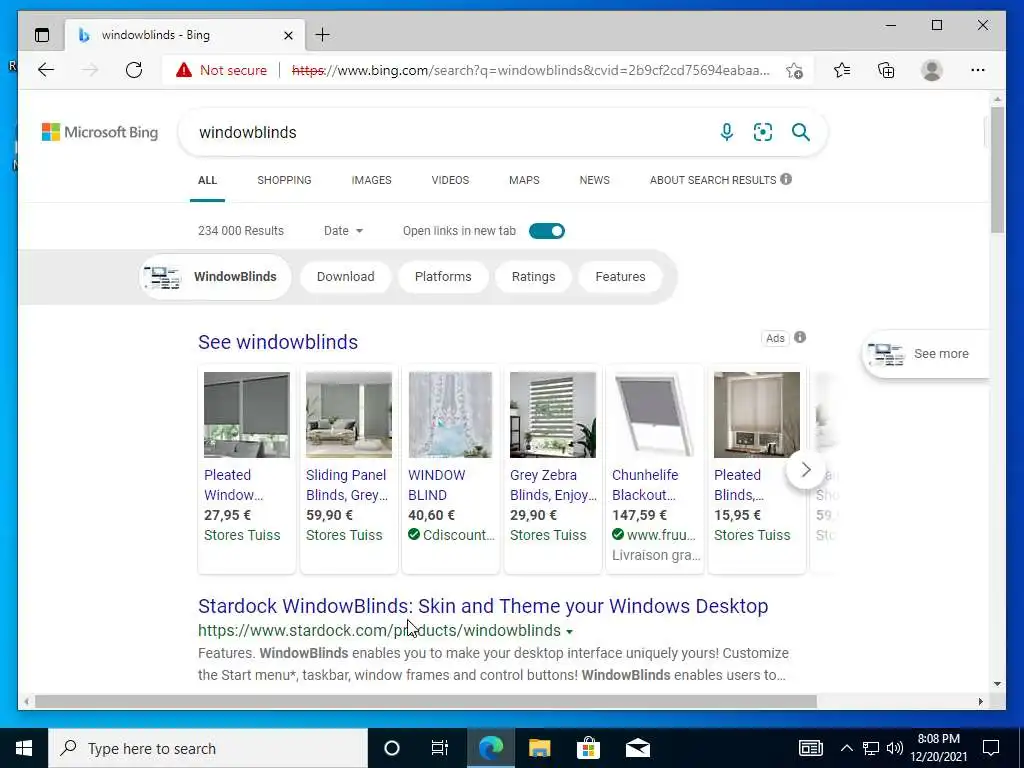Switch to the SHOPPING tab
Viewport: 1024px width, 768px height.
click(284, 180)
